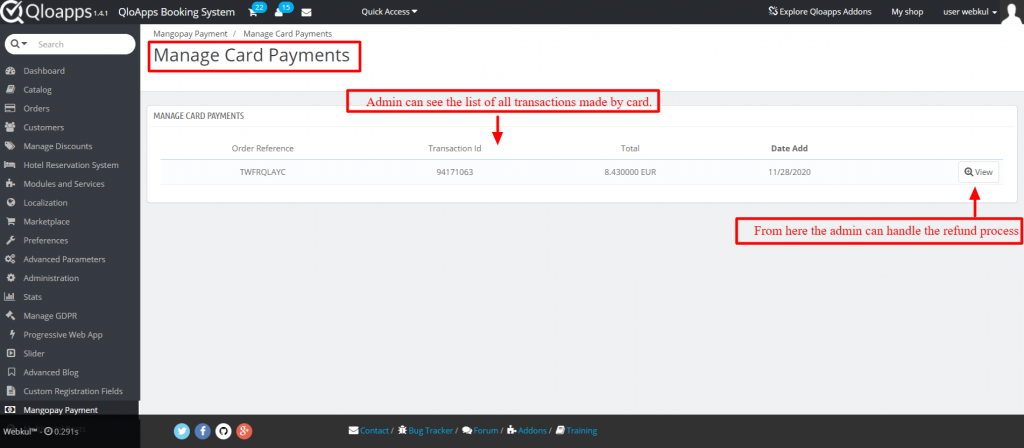Click the Manage GDPR gavel icon

coord(10,316)
